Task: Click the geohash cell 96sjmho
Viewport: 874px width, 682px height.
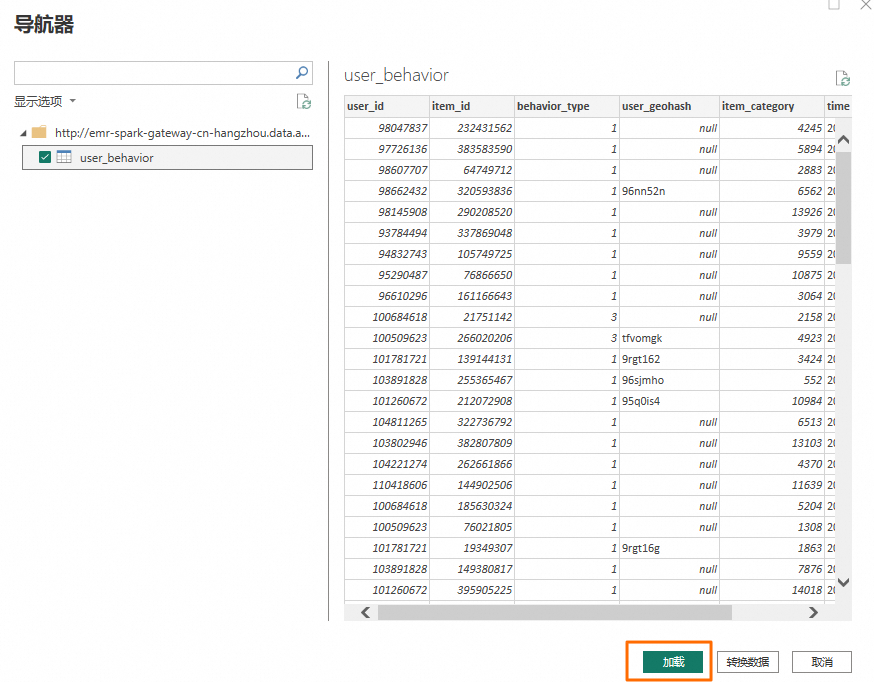Action: 669,380
